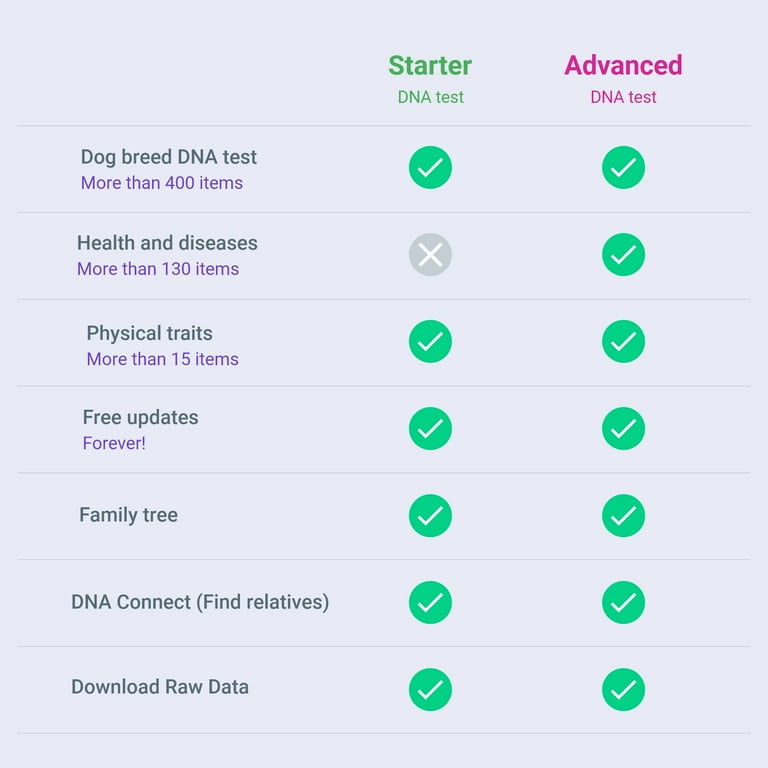
Task: Click Advanced checkmark for Free updates
Action: point(623,429)
